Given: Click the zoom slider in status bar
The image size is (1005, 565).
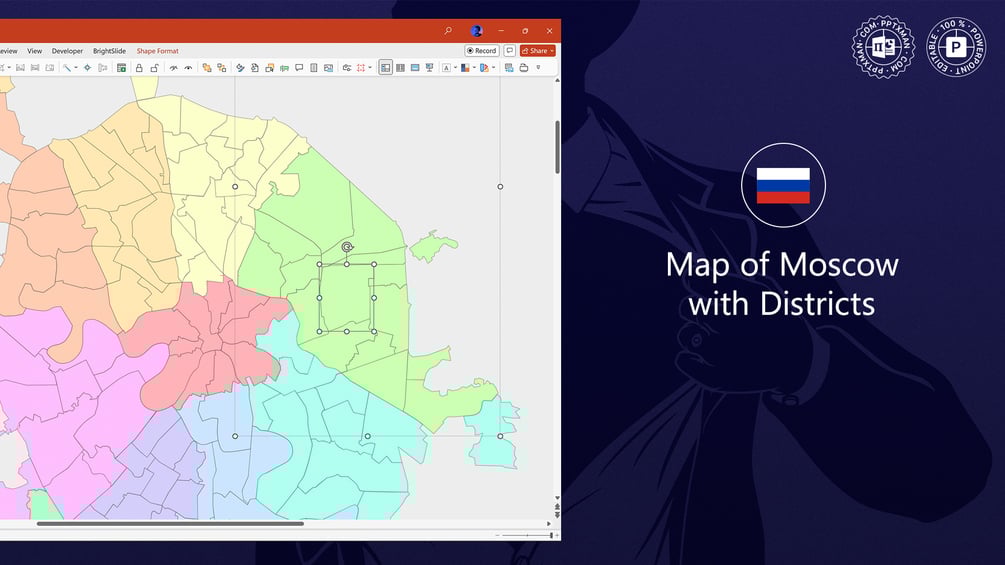Looking at the screenshot, I should [529, 535].
